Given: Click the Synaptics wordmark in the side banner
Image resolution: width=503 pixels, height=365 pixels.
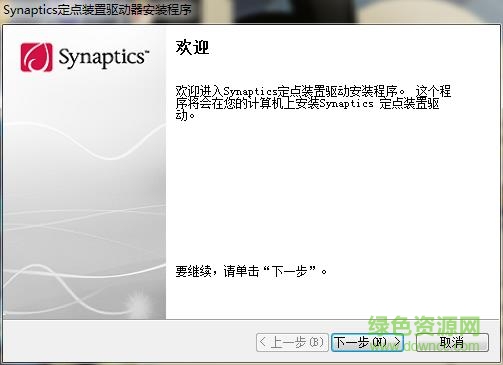Looking at the screenshot, I should [x=103, y=57].
